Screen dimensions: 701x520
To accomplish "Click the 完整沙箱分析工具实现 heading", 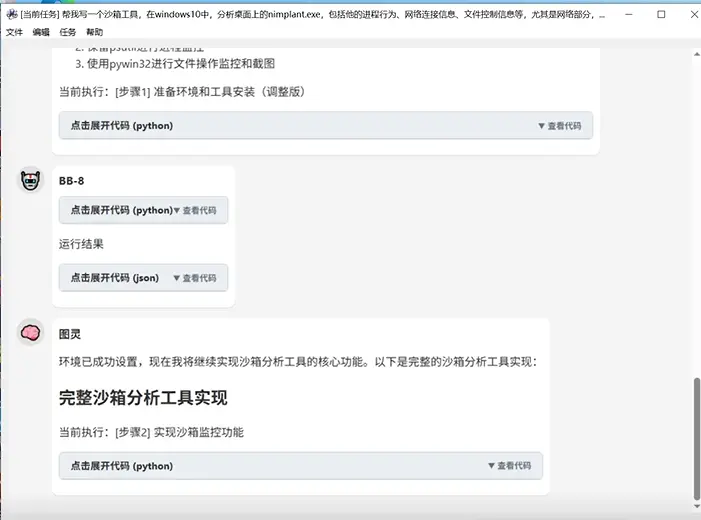I will [143, 397].
